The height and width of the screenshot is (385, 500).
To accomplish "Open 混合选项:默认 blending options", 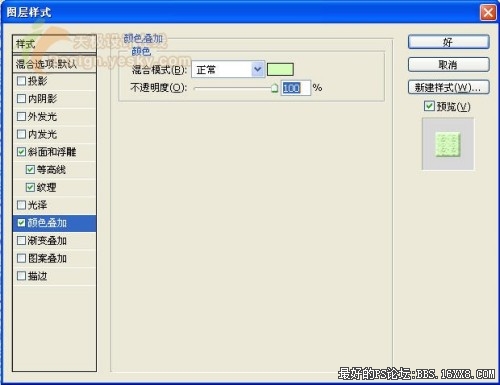I will pyautogui.click(x=54, y=64).
